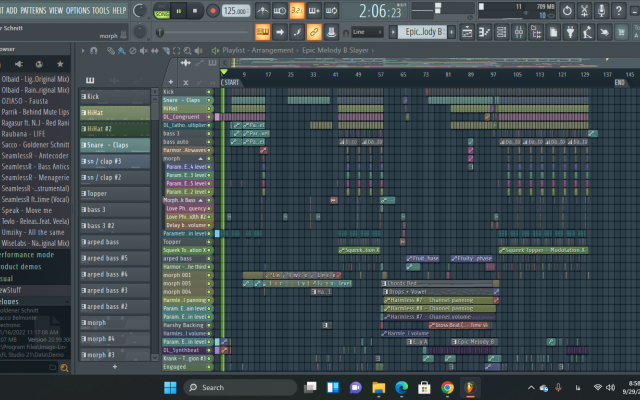Add new pattern with plus beside selector
This screenshot has width=640, height=400.
451,32
